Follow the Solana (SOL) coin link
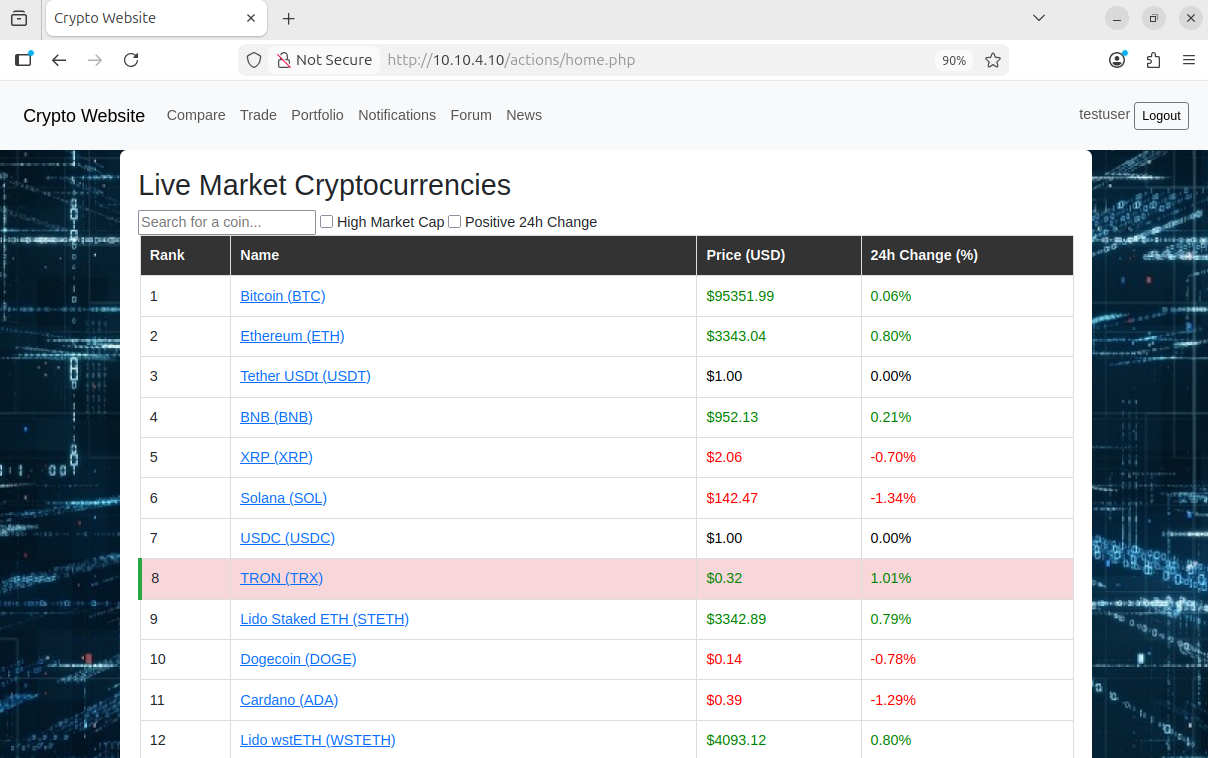1208x758 pixels. click(x=283, y=498)
